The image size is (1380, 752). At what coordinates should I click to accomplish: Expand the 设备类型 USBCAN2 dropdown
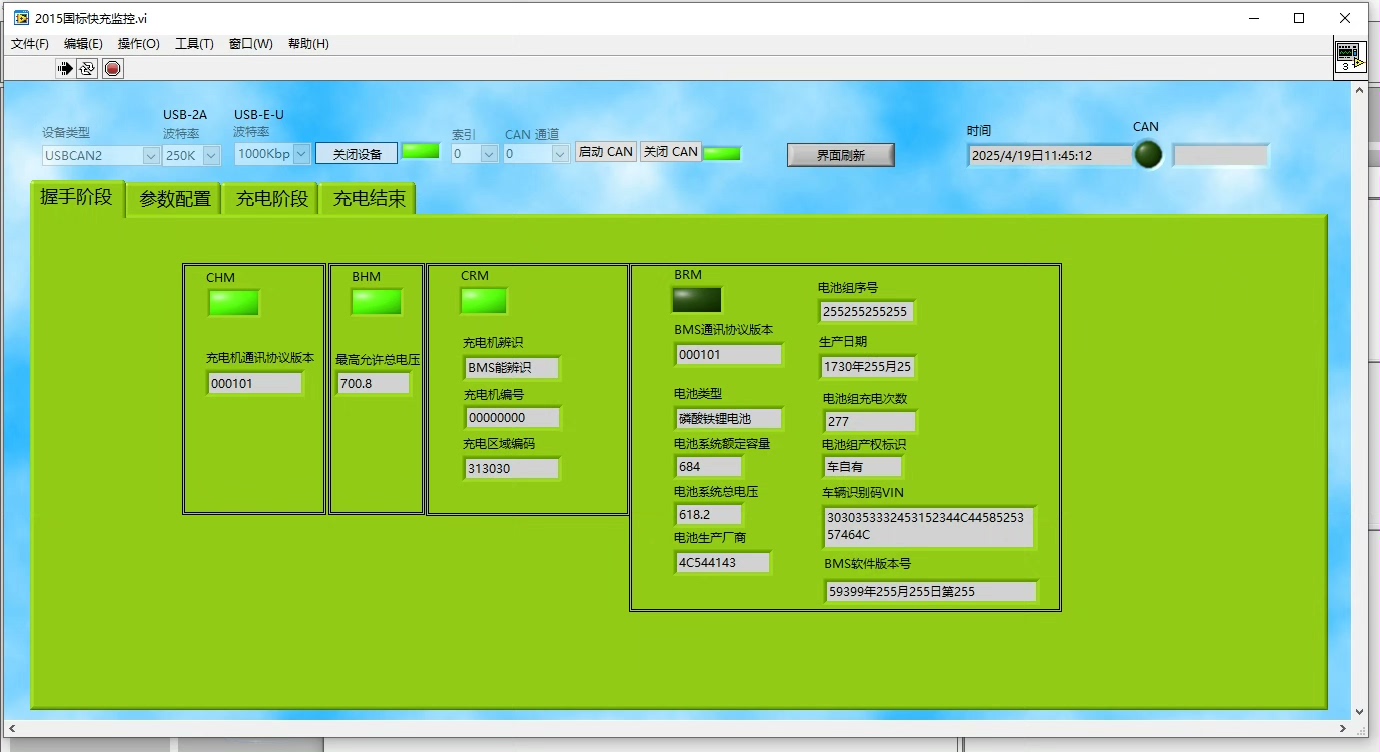coord(150,155)
